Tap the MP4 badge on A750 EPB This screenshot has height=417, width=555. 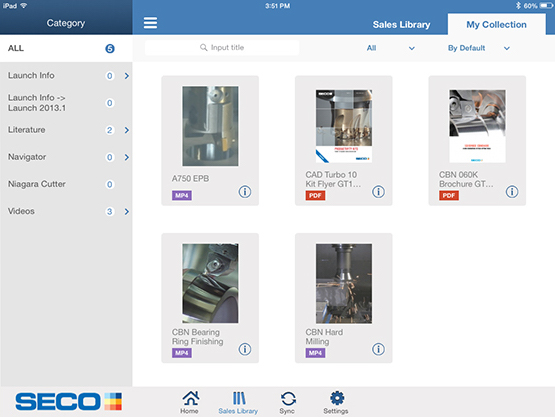(x=182, y=195)
